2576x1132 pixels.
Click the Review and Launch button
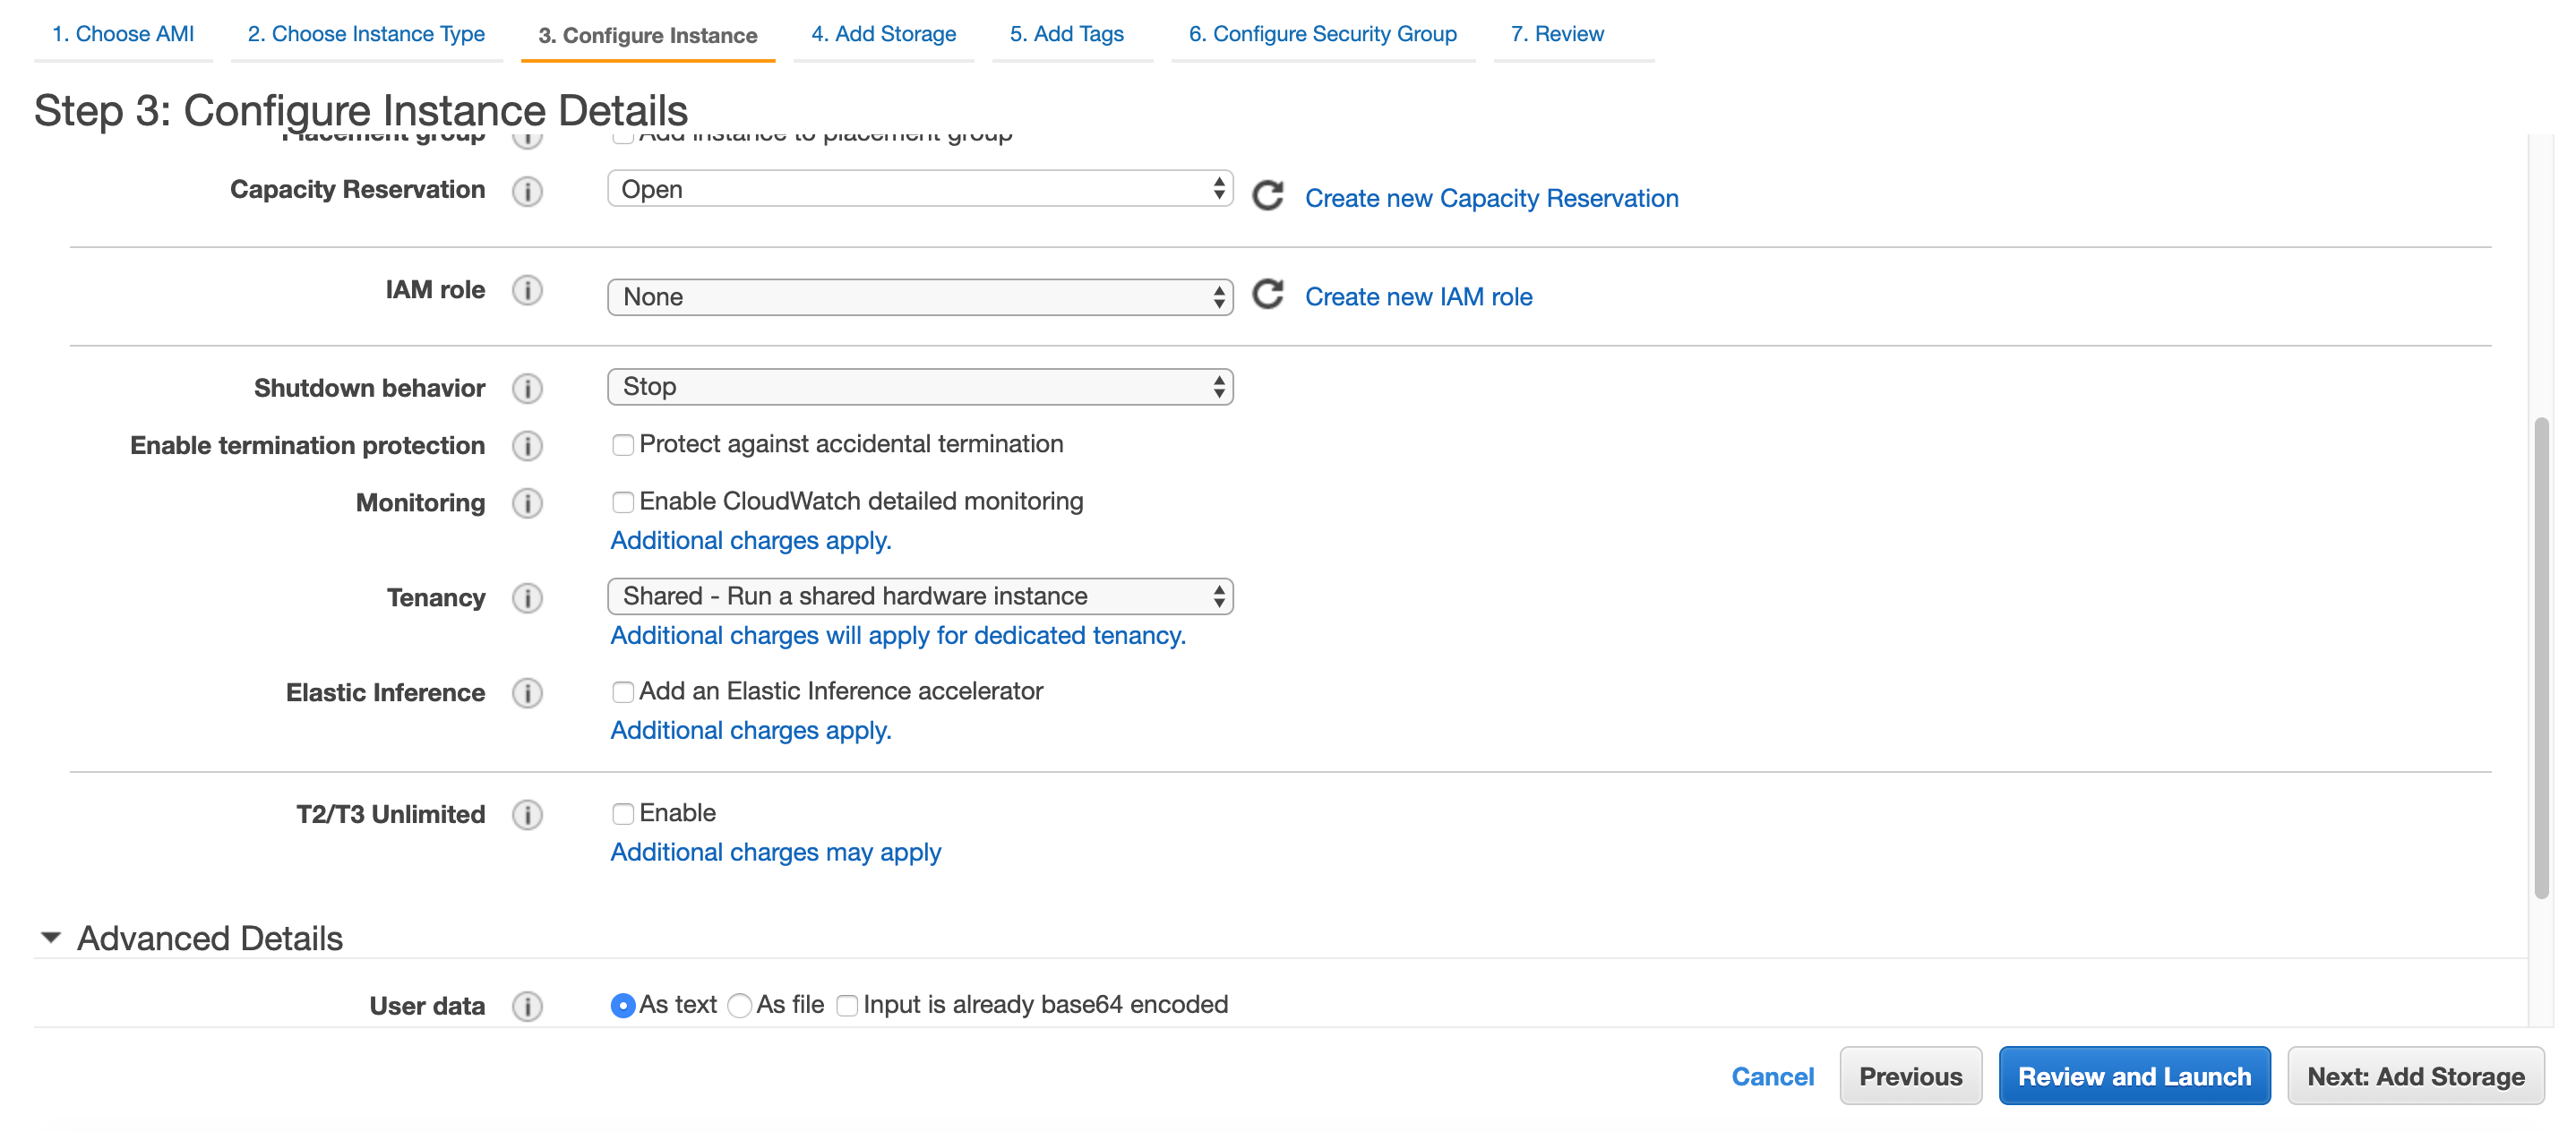click(2135, 1076)
